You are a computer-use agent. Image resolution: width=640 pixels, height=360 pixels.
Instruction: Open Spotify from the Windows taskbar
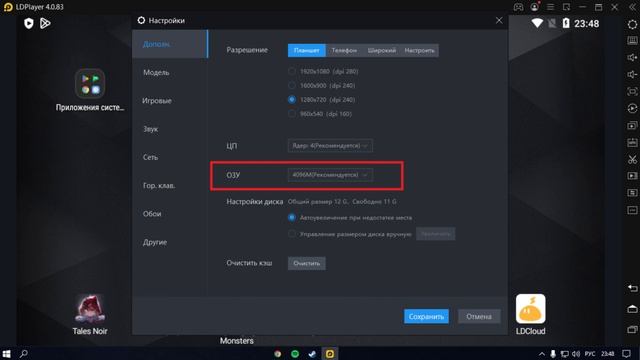coord(295,354)
